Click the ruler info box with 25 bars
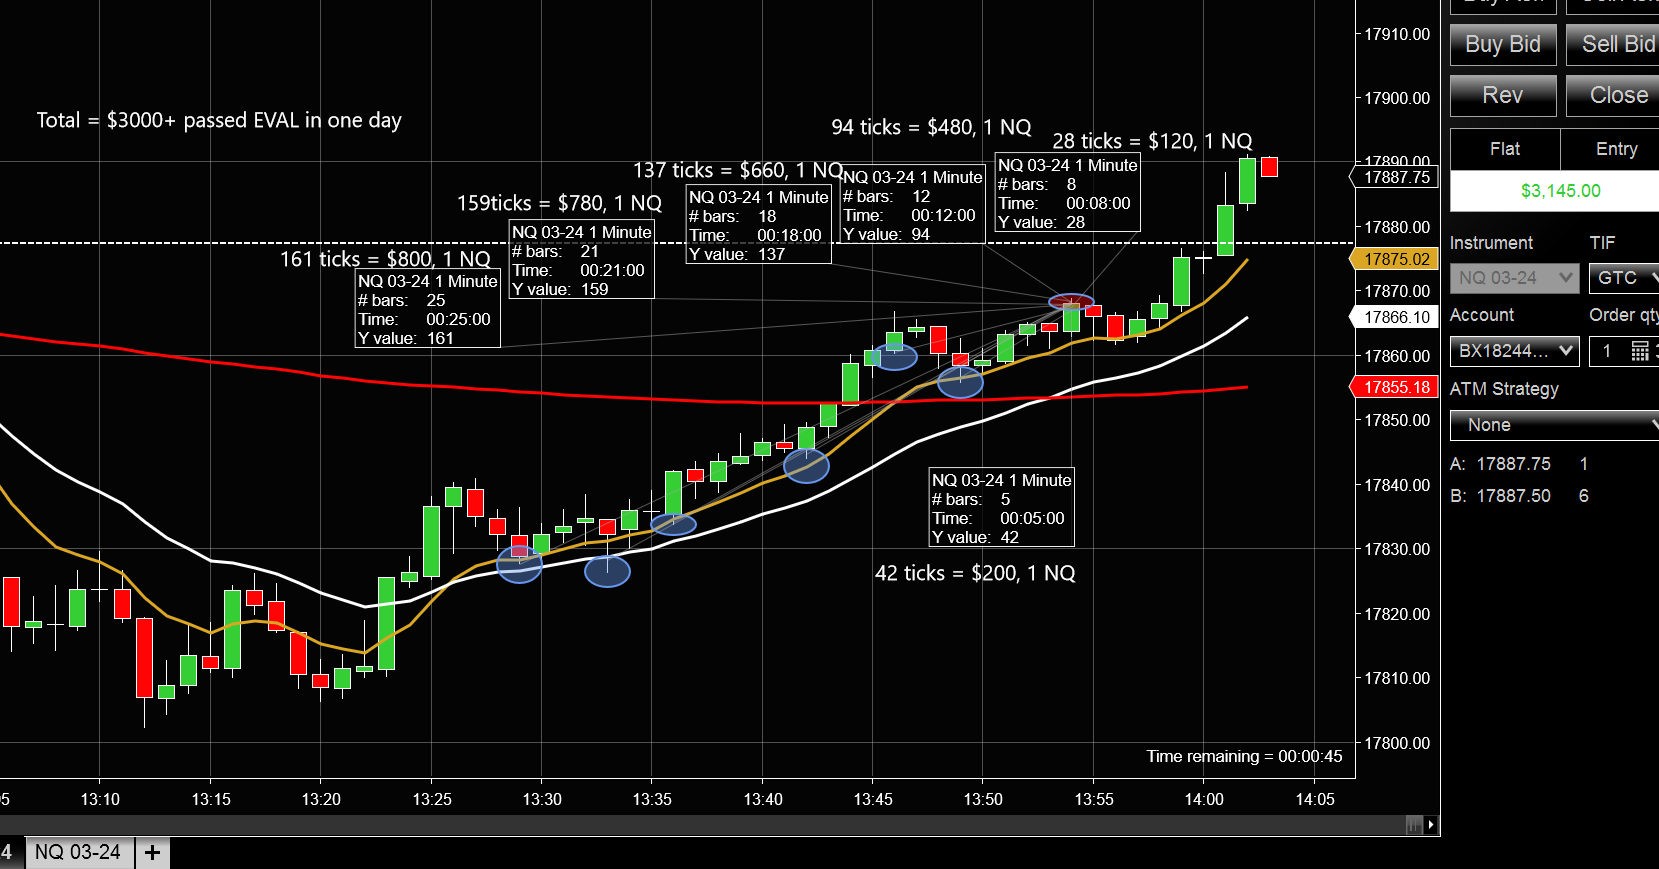 pyautogui.click(x=428, y=309)
